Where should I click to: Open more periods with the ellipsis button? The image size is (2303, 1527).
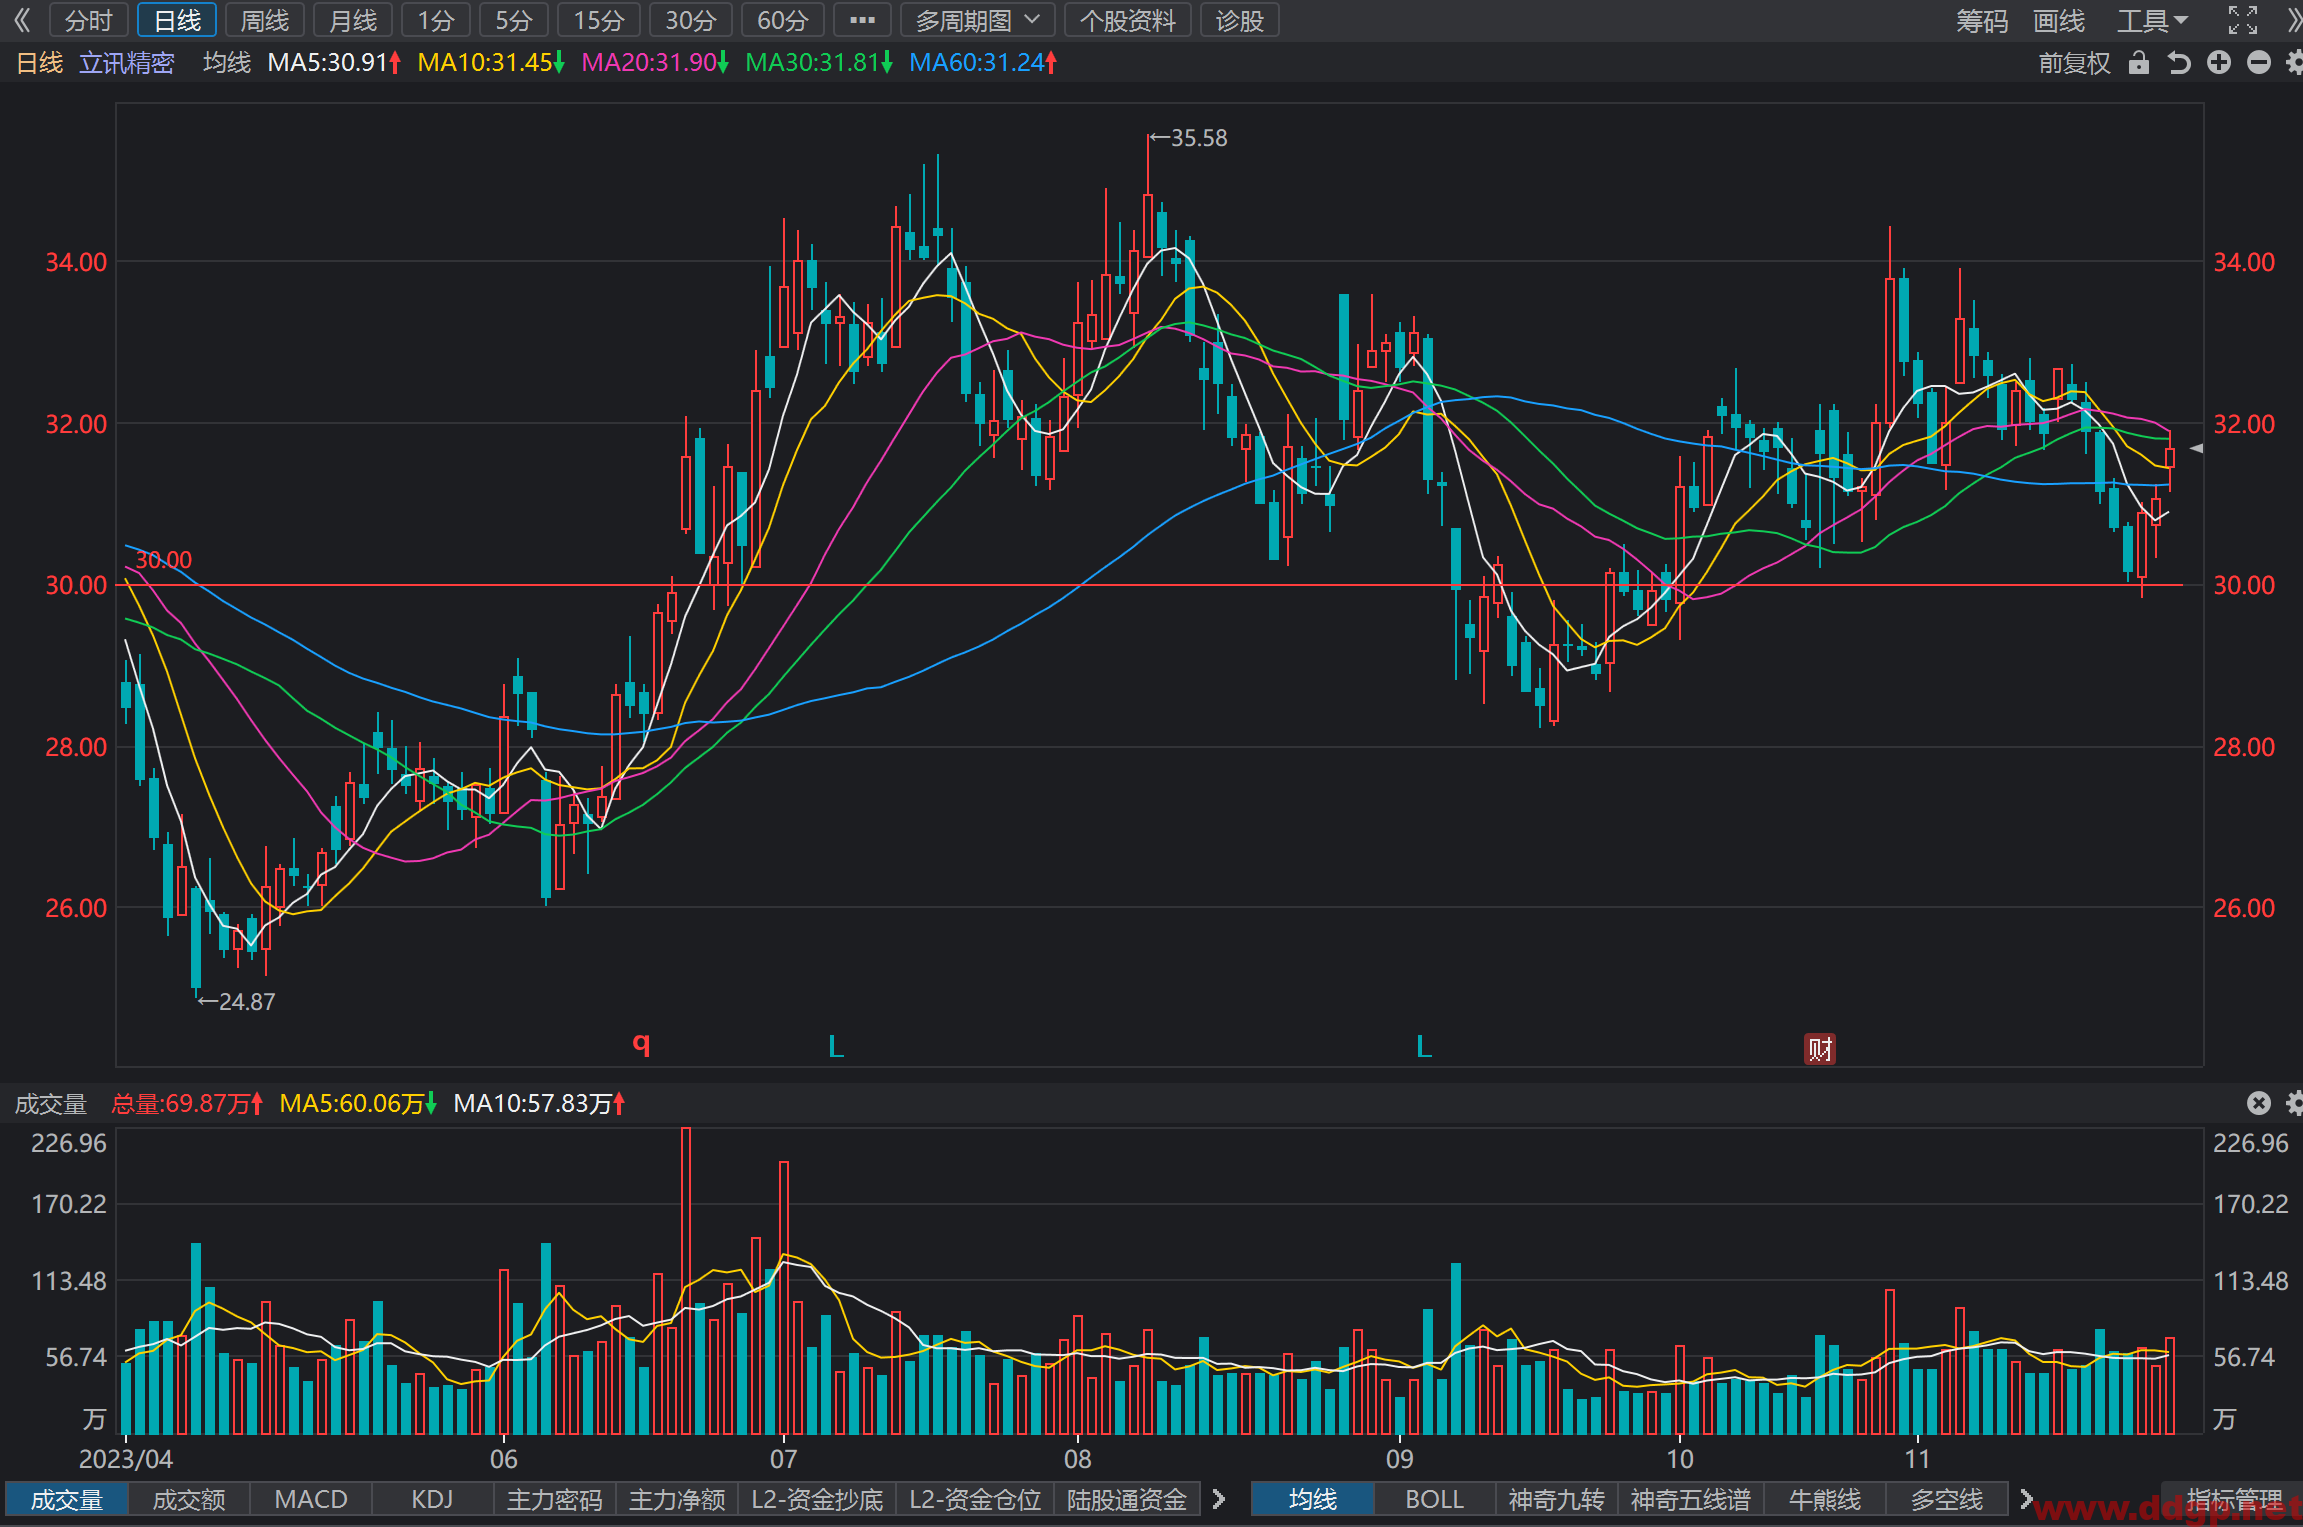[x=862, y=20]
